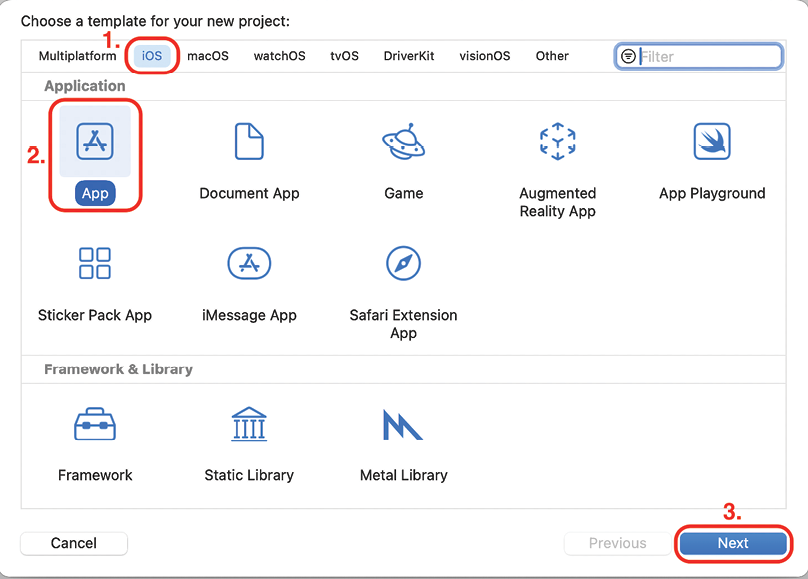The height and width of the screenshot is (579, 808).
Task: Focus the Filter text field
Action: 699,56
